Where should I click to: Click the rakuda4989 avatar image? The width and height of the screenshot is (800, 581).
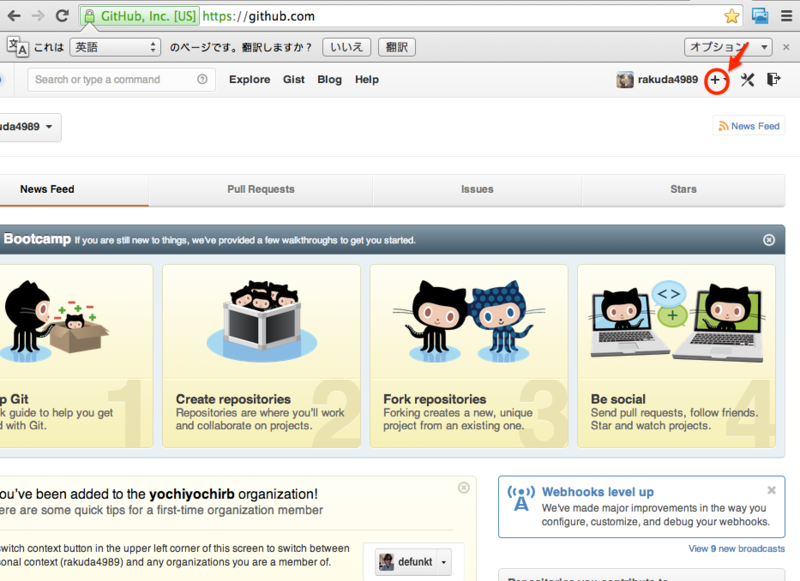click(x=625, y=80)
